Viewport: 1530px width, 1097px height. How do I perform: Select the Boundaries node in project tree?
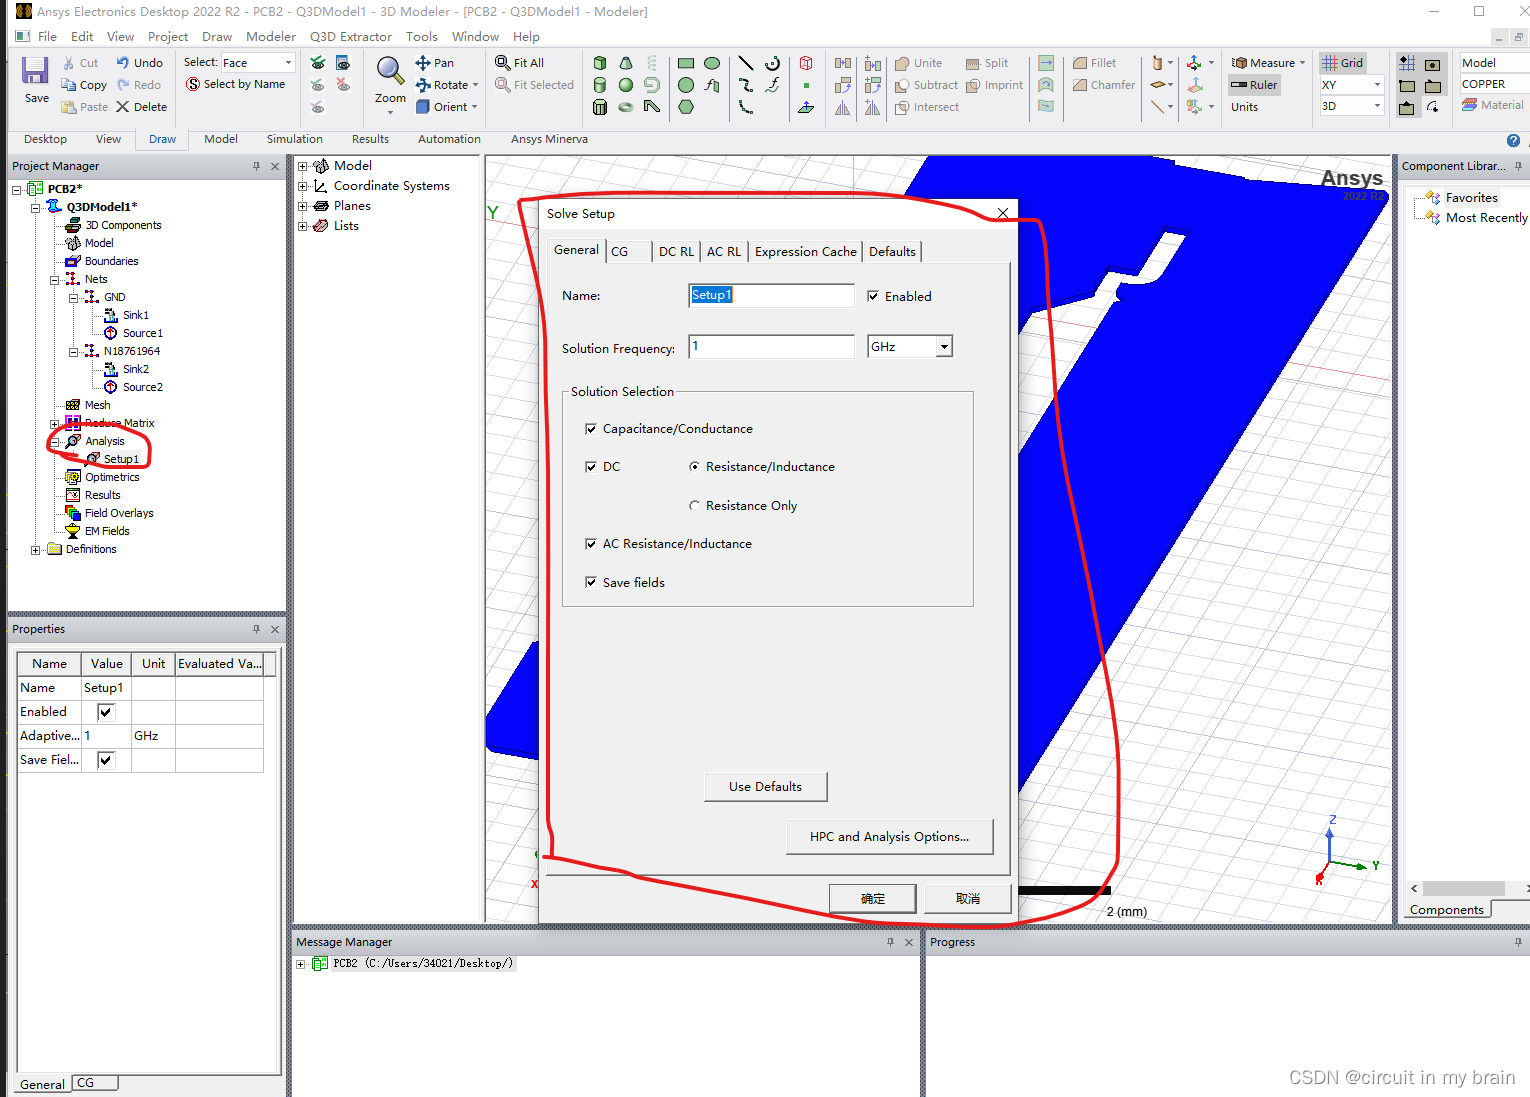[x=111, y=261]
